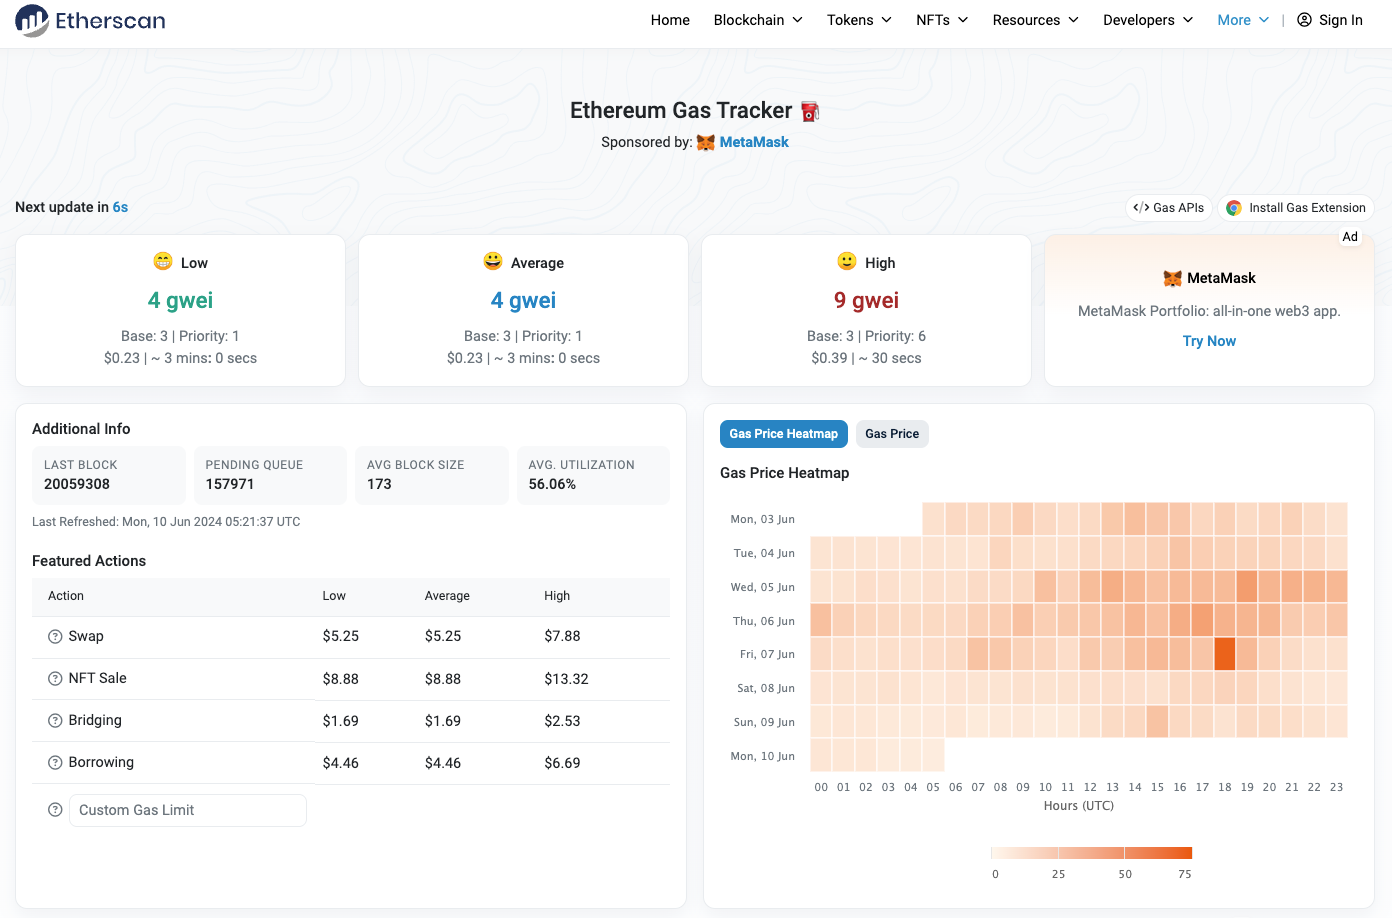The height and width of the screenshot is (918, 1392).
Task: Open the Developers dropdown
Action: tap(1148, 20)
